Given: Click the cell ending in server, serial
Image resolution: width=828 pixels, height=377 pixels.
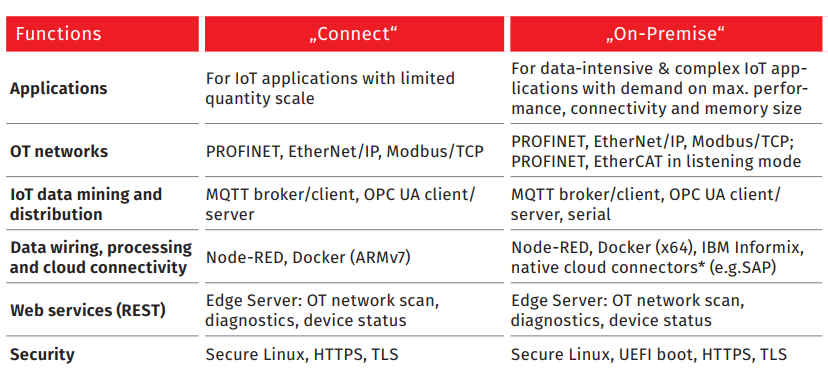Looking at the screenshot, I should pos(646,204).
